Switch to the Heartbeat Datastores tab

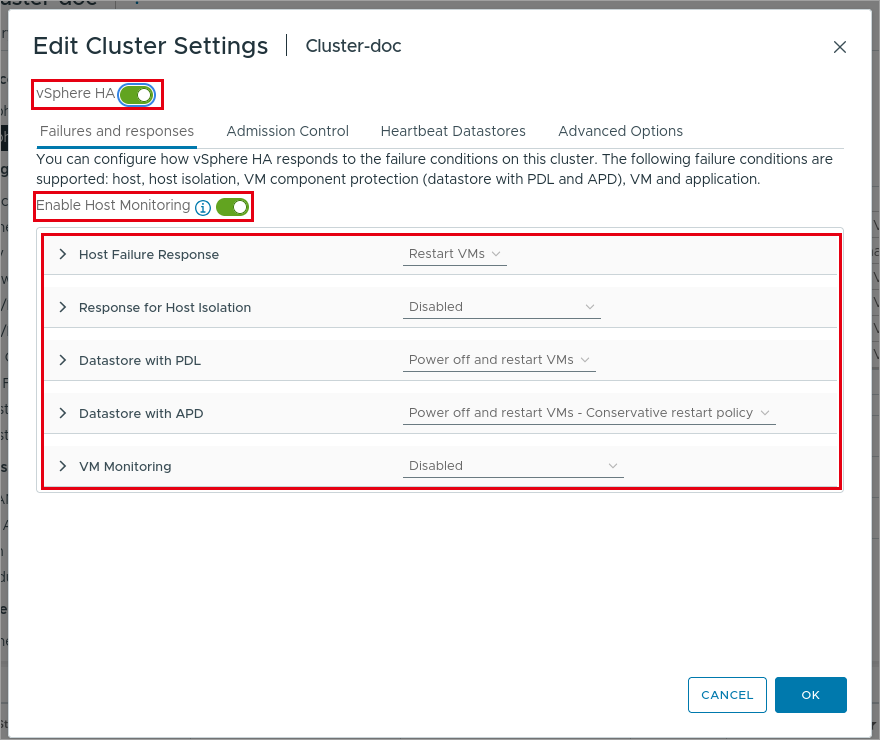click(453, 131)
